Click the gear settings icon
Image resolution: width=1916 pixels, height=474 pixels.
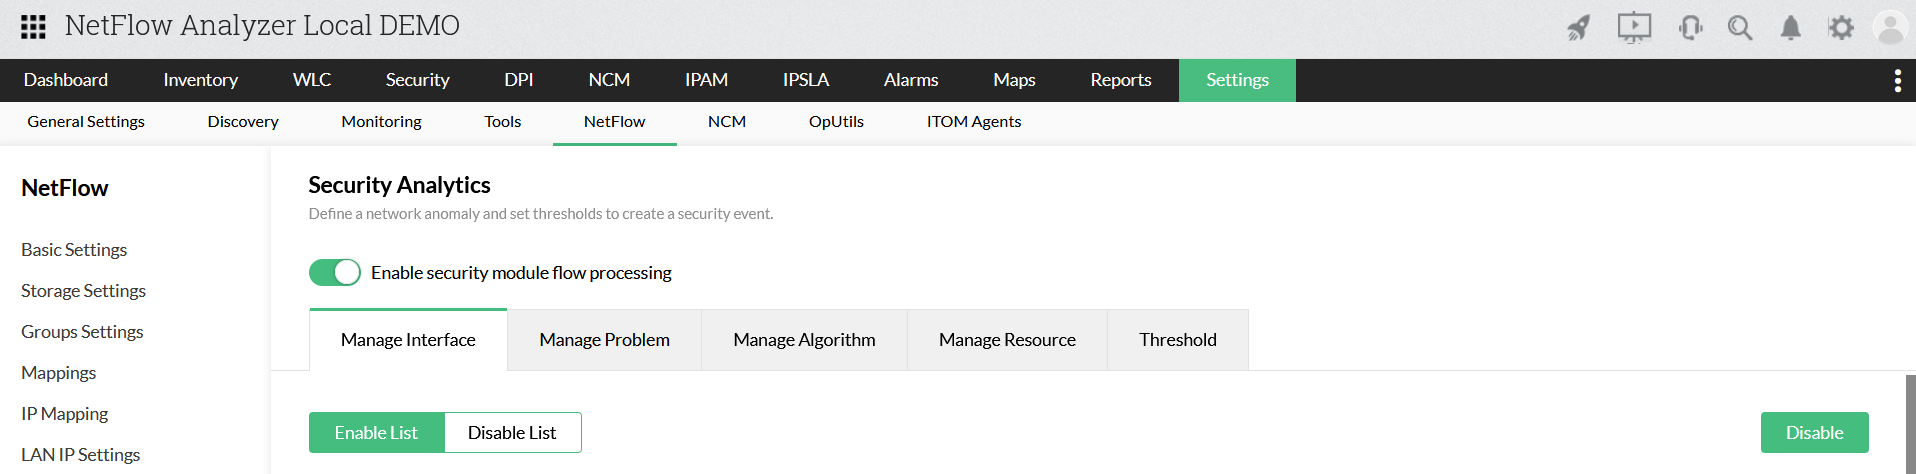click(x=1840, y=28)
